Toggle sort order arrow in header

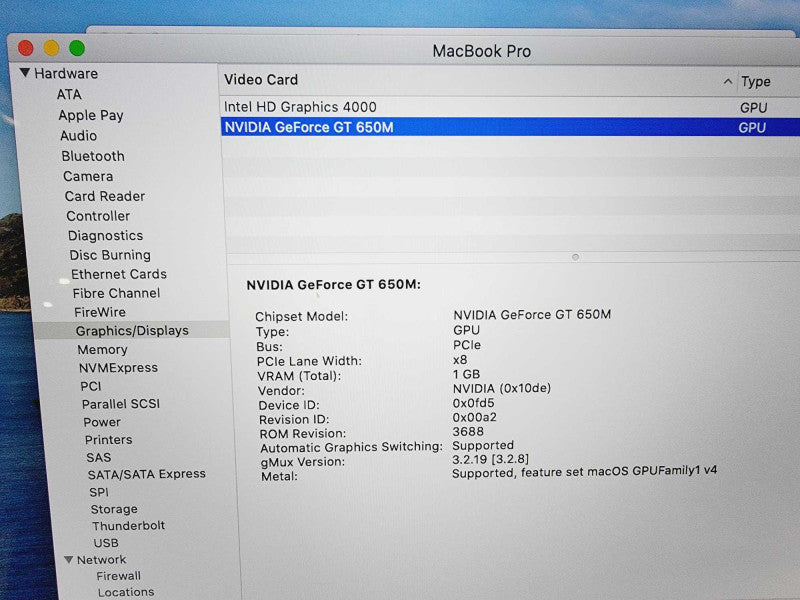[728, 82]
